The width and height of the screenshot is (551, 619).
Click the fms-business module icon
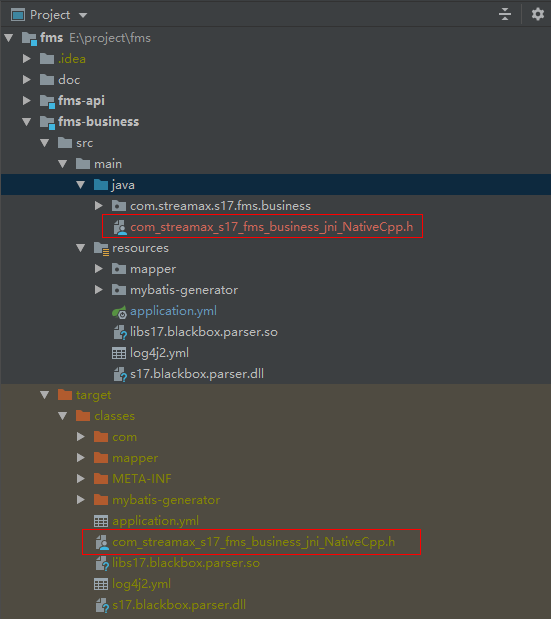[x=47, y=122]
